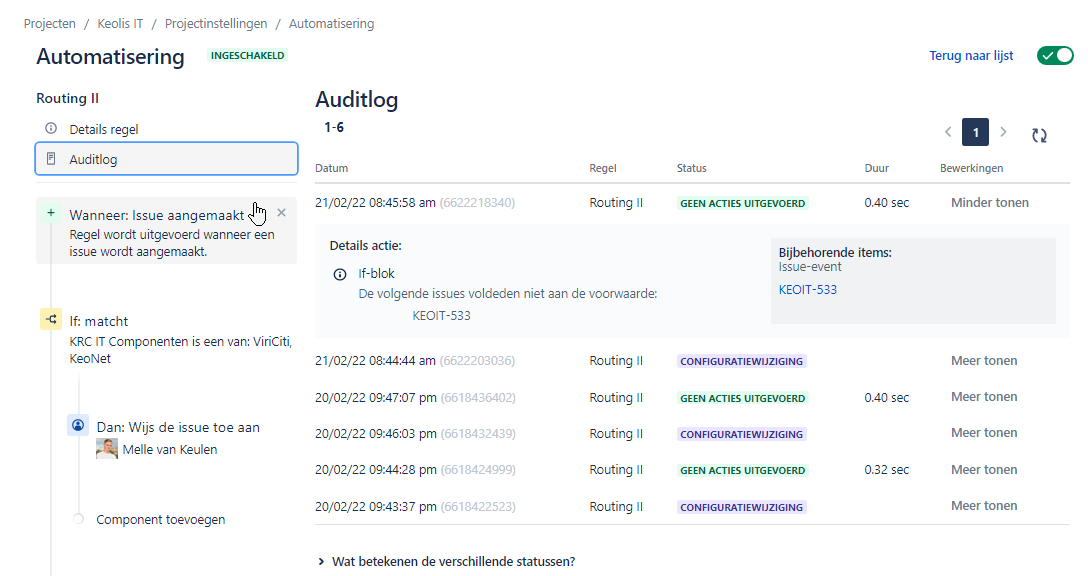The height and width of the screenshot is (576, 1088).
Task: Click CONFIGURATIEWIJZIGING status at 08:44:44 am
Action: pyautogui.click(x=741, y=362)
